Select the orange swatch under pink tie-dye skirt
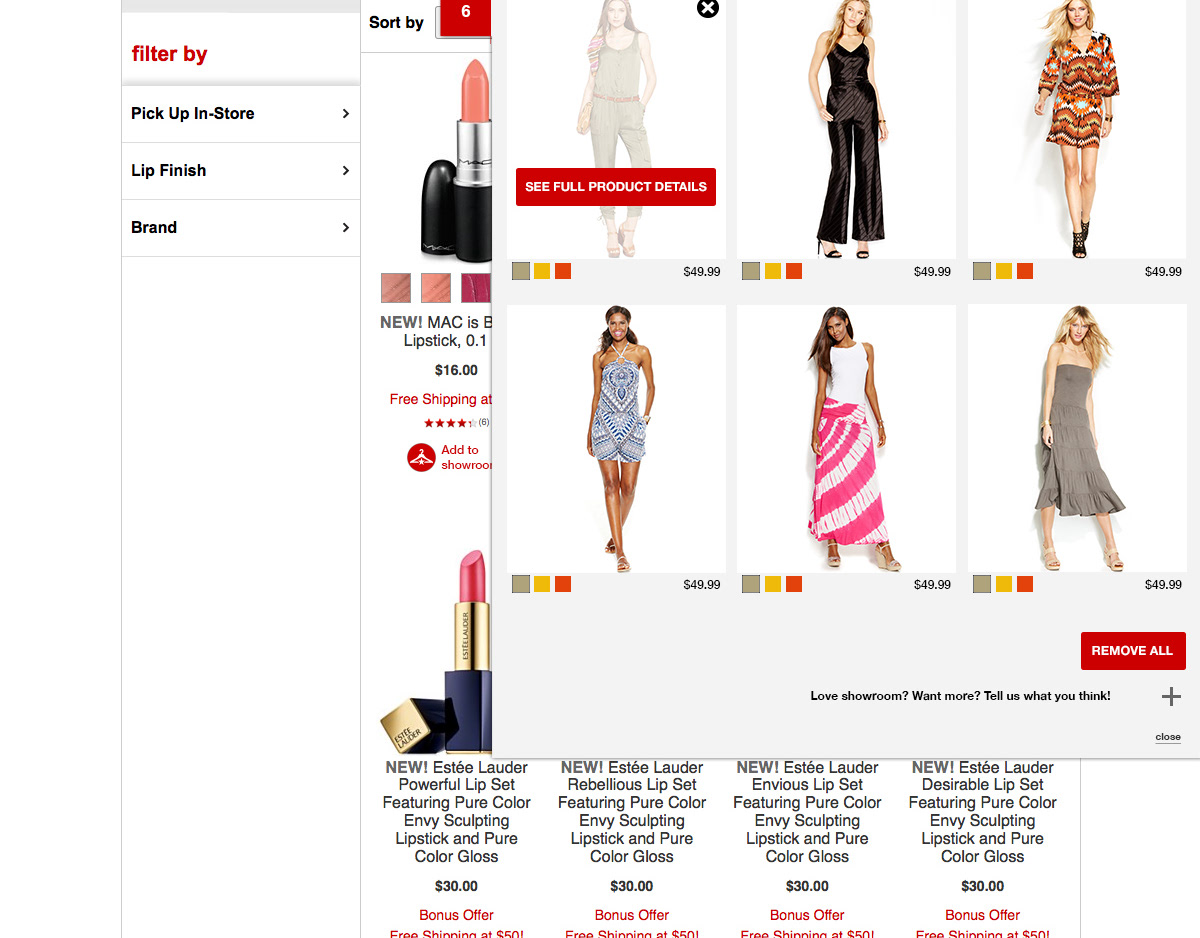The image size is (1200, 938). (x=794, y=584)
